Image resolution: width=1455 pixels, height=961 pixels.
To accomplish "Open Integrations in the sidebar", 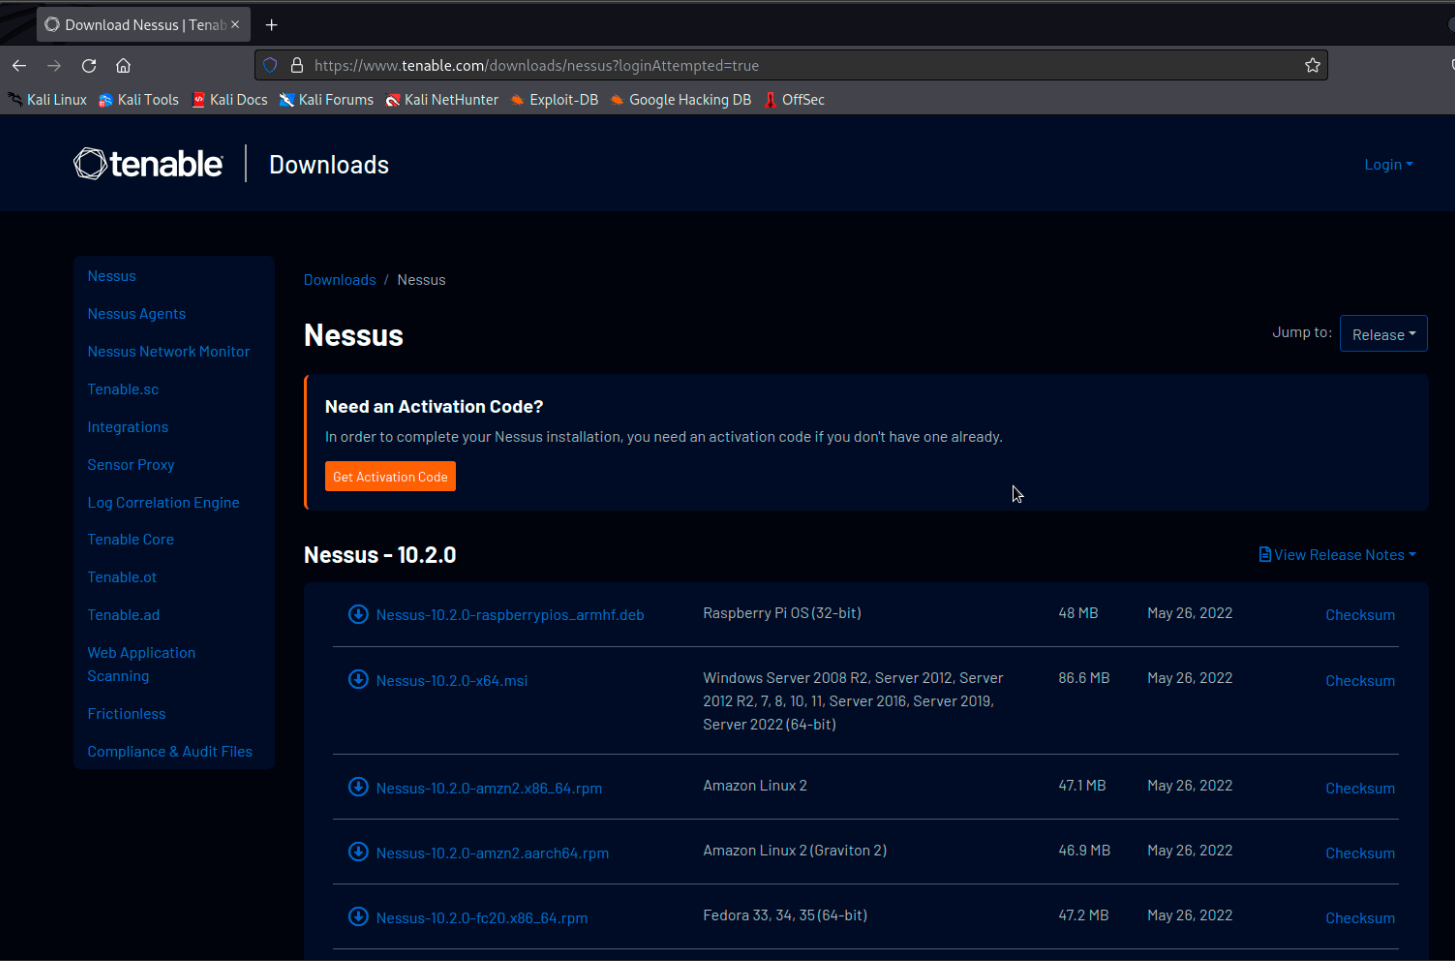I will coord(127,427).
